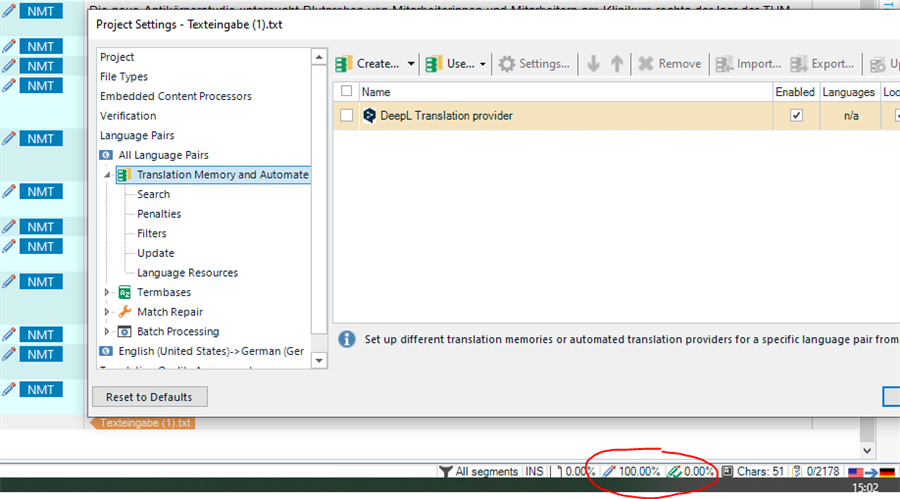Open Embedded Content Processors settings
Image resolution: width=900 pixels, height=499 pixels.
176,96
